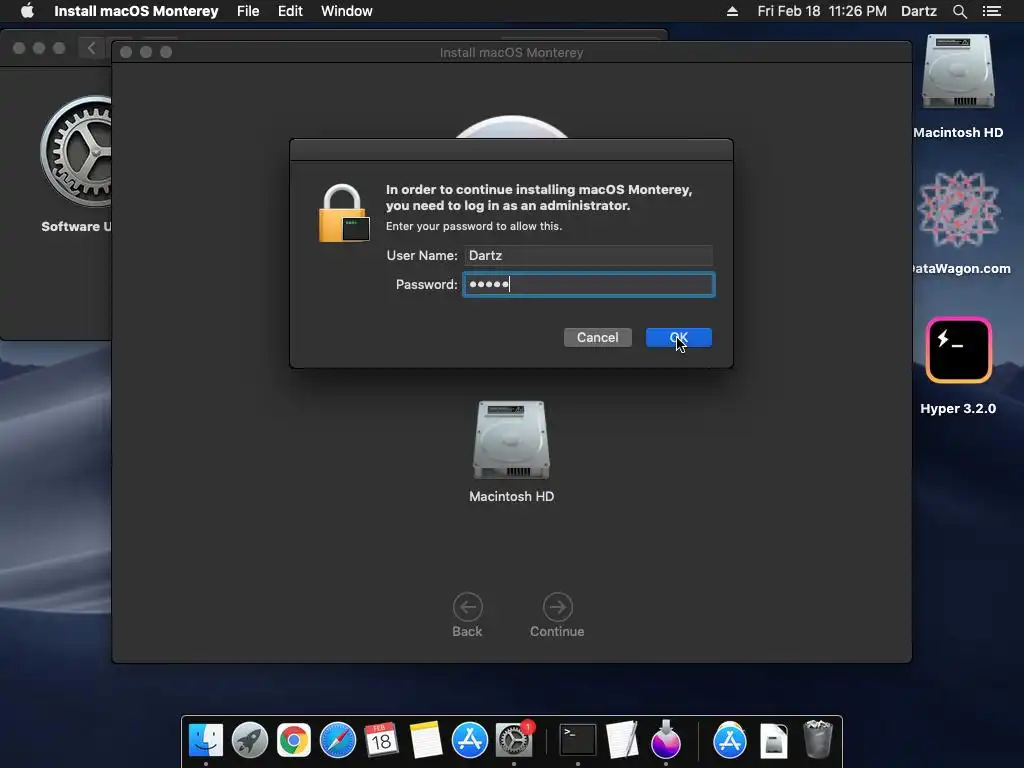Click the eject icon in the menu bar
The height and width of the screenshot is (768, 1024).
[732, 11]
